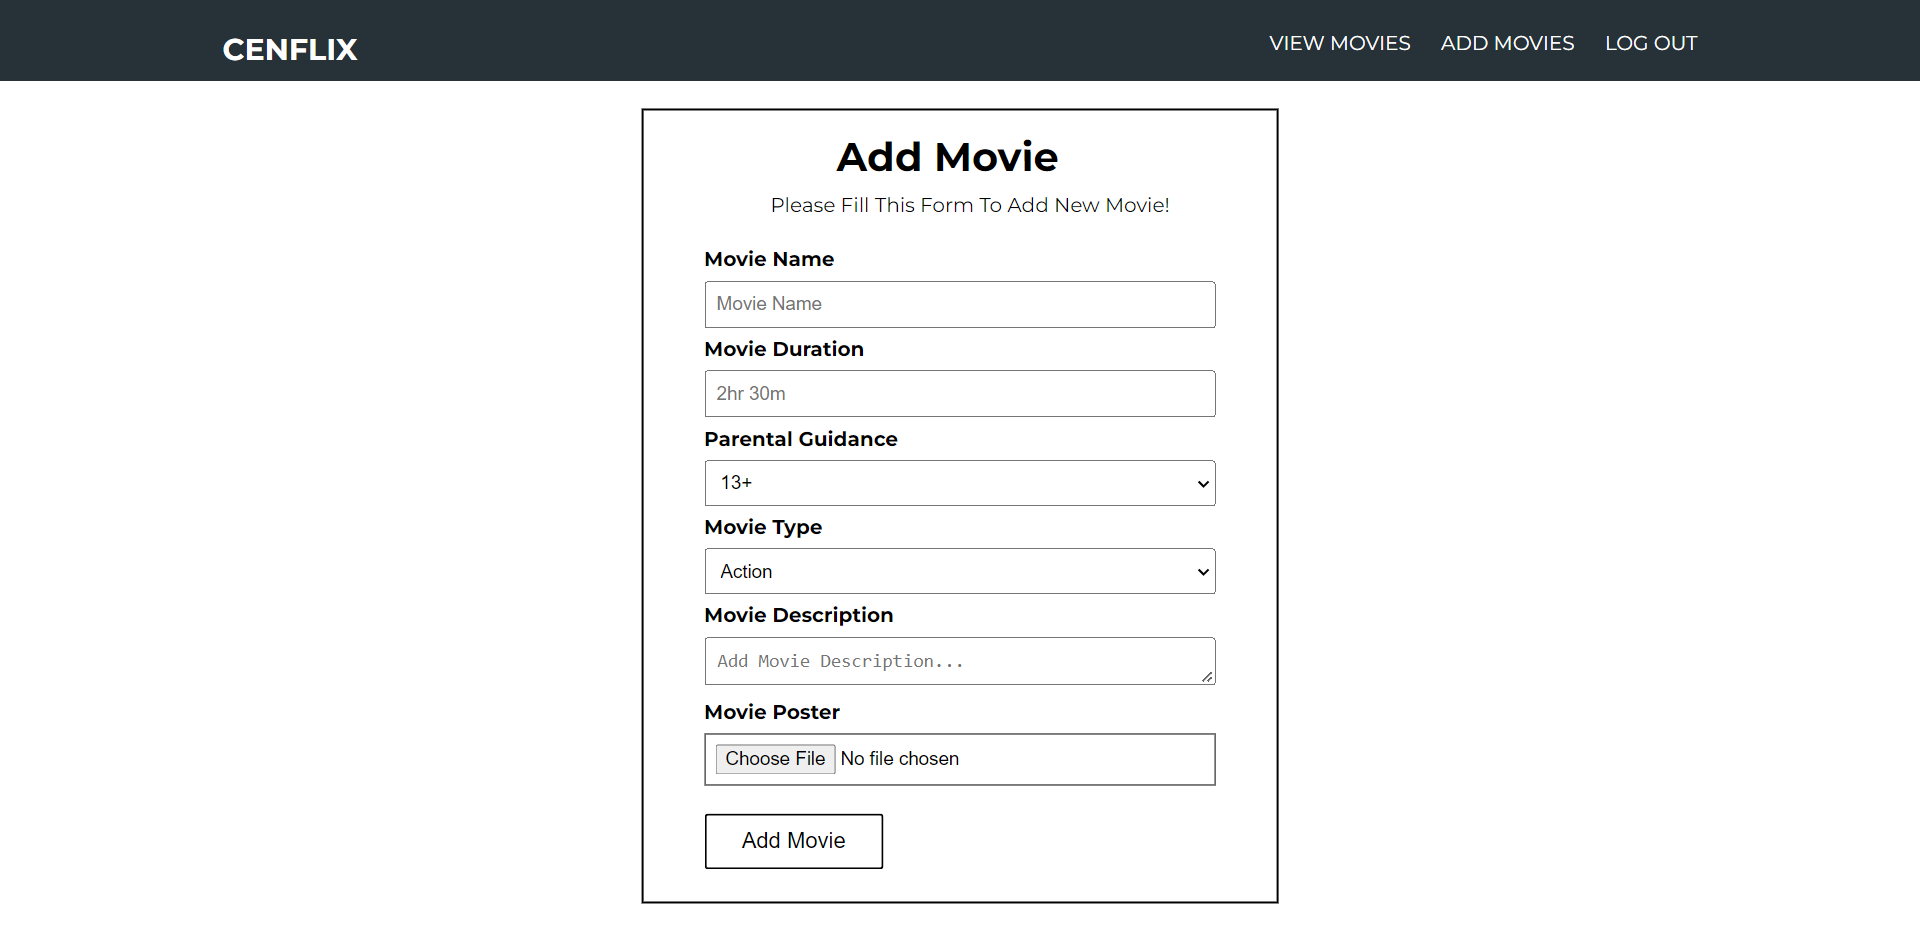Click the Parental Guidance label text

click(800, 439)
